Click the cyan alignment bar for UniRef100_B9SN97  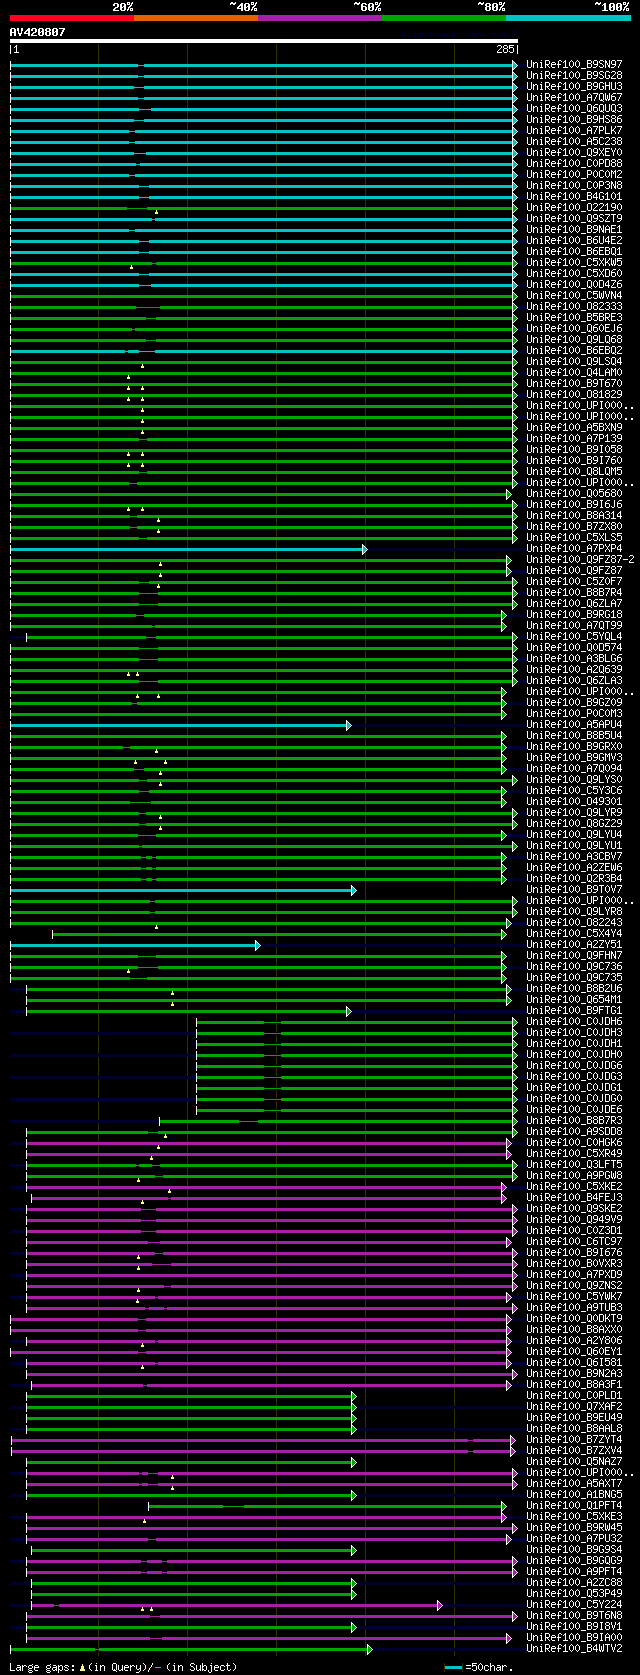[264, 65]
